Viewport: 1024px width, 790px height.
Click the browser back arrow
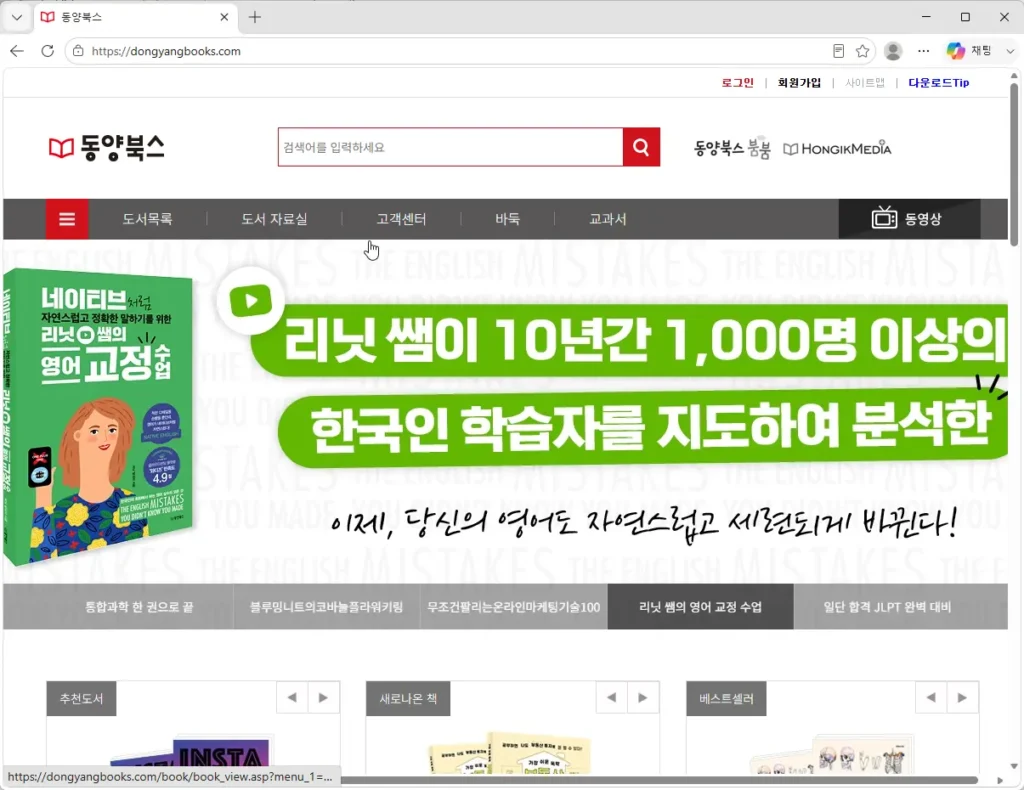click(17, 51)
